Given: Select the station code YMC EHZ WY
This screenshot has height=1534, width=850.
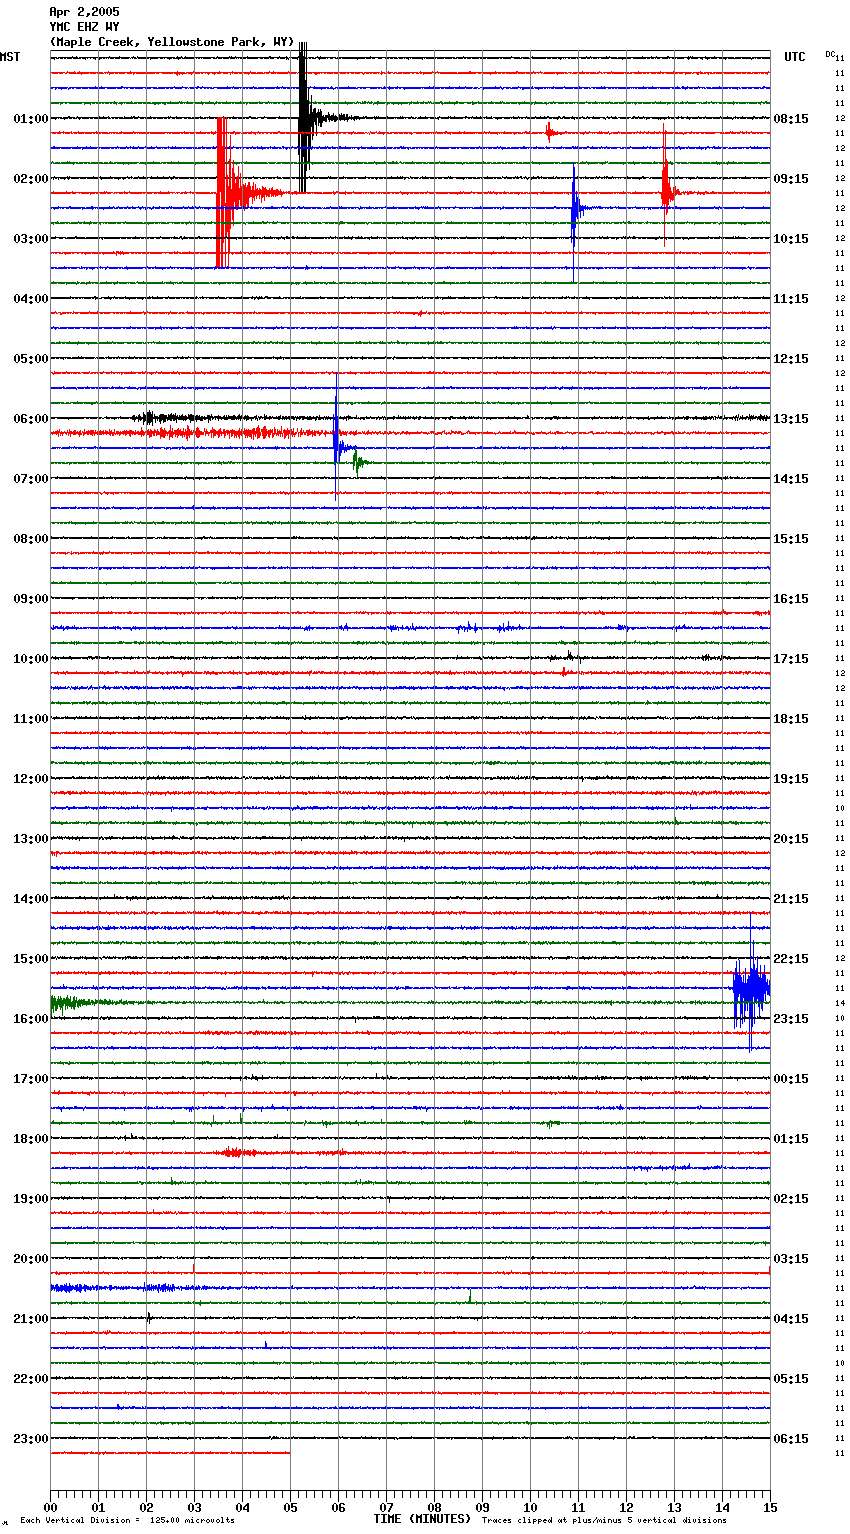Looking at the screenshot, I should (x=84, y=27).
